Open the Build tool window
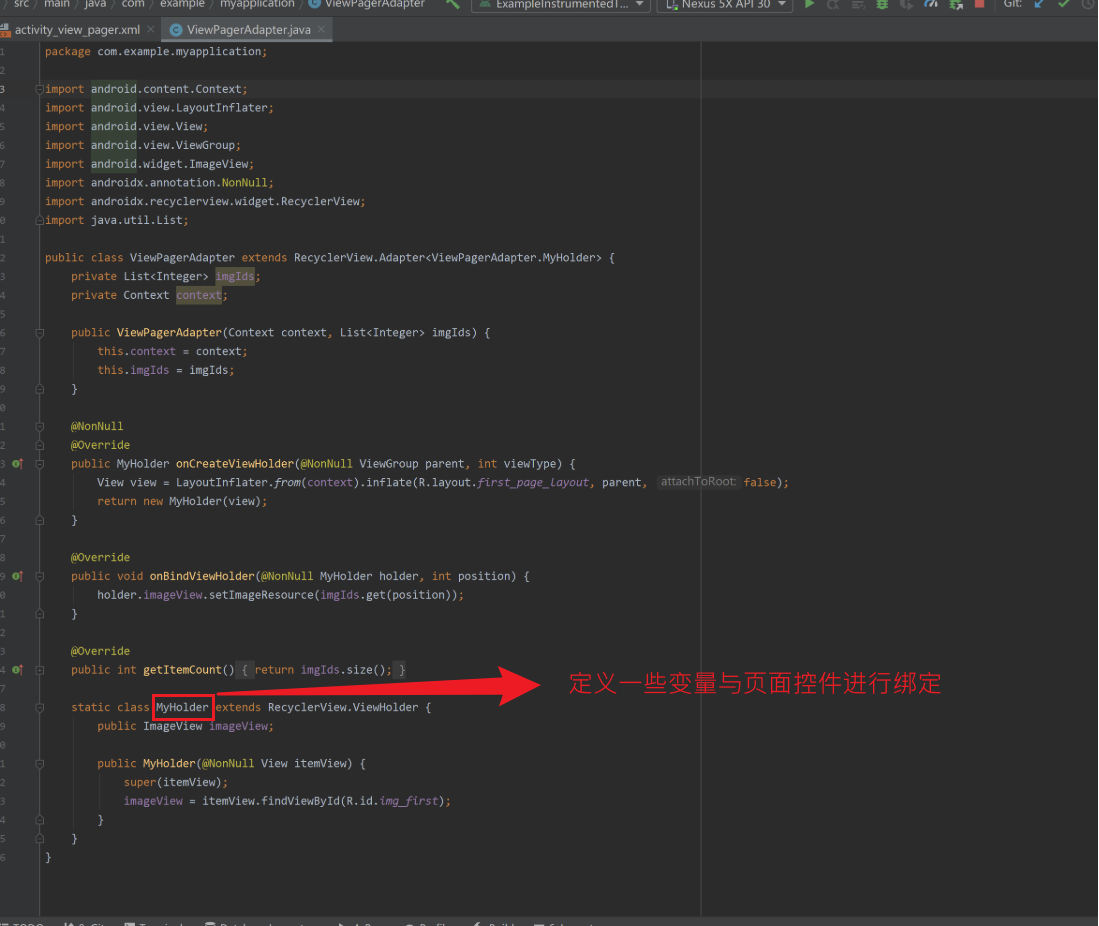Image resolution: width=1099 pixels, height=926 pixels. point(496,922)
